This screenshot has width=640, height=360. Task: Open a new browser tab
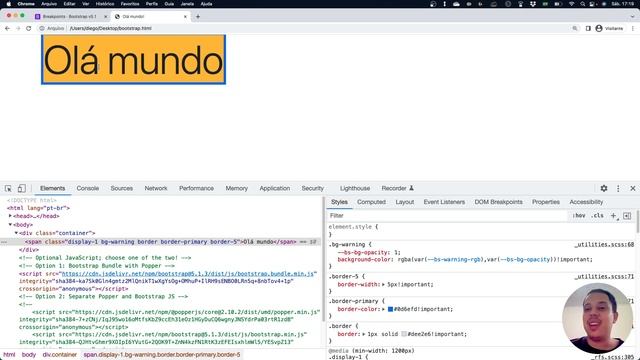coord(198,17)
